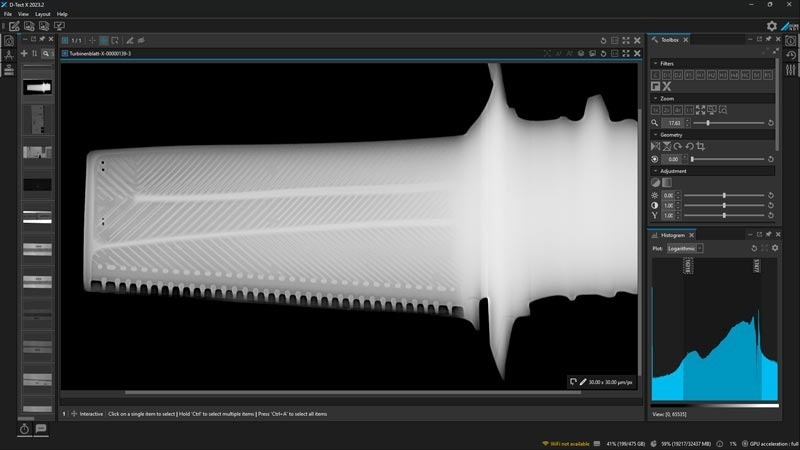Image resolution: width=800 pixels, height=450 pixels.
Task: Open the Logarithmic plot dropdown
Action: tap(685, 248)
